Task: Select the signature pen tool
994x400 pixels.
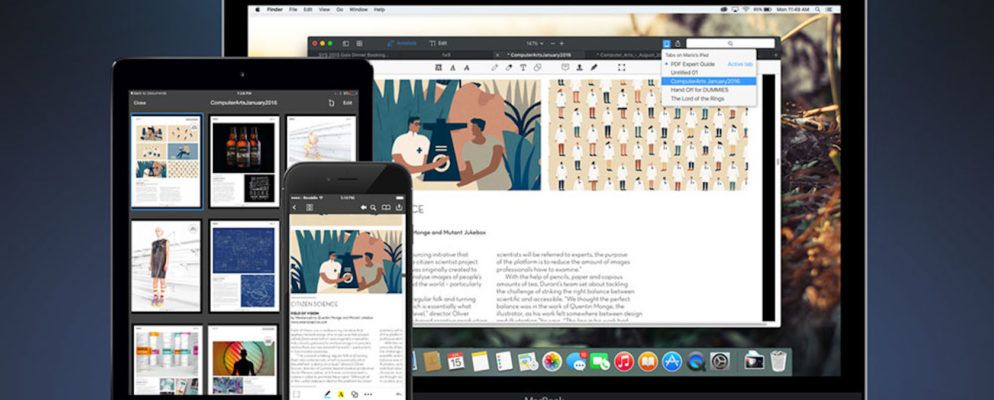Action: [x=594, y=67]
